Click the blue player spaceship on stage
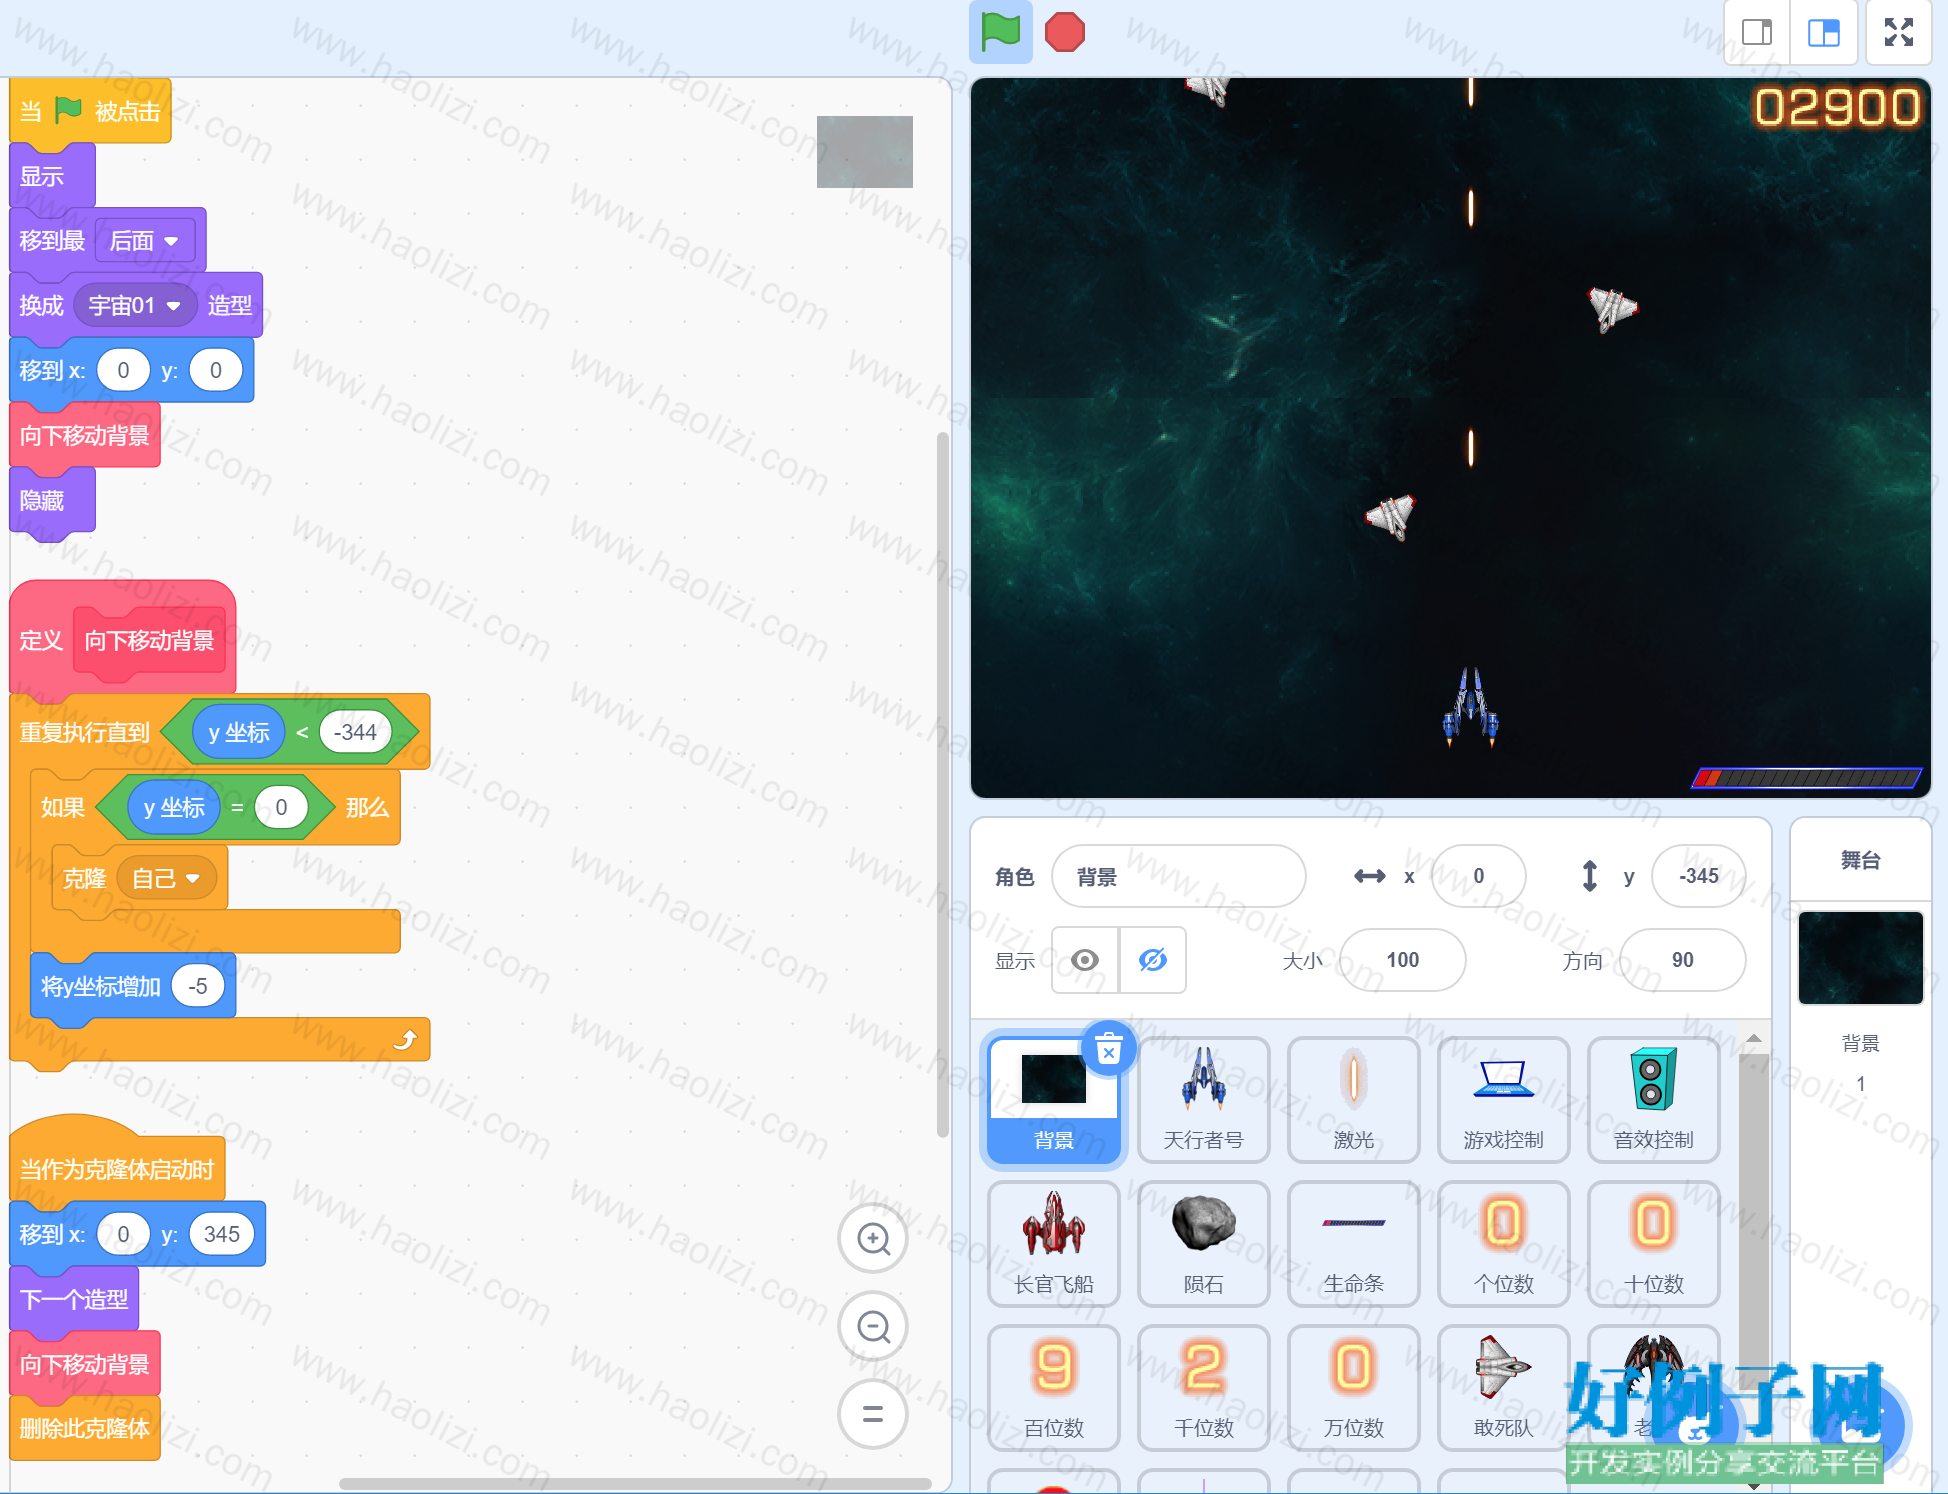 click(x=1470, y=708)
